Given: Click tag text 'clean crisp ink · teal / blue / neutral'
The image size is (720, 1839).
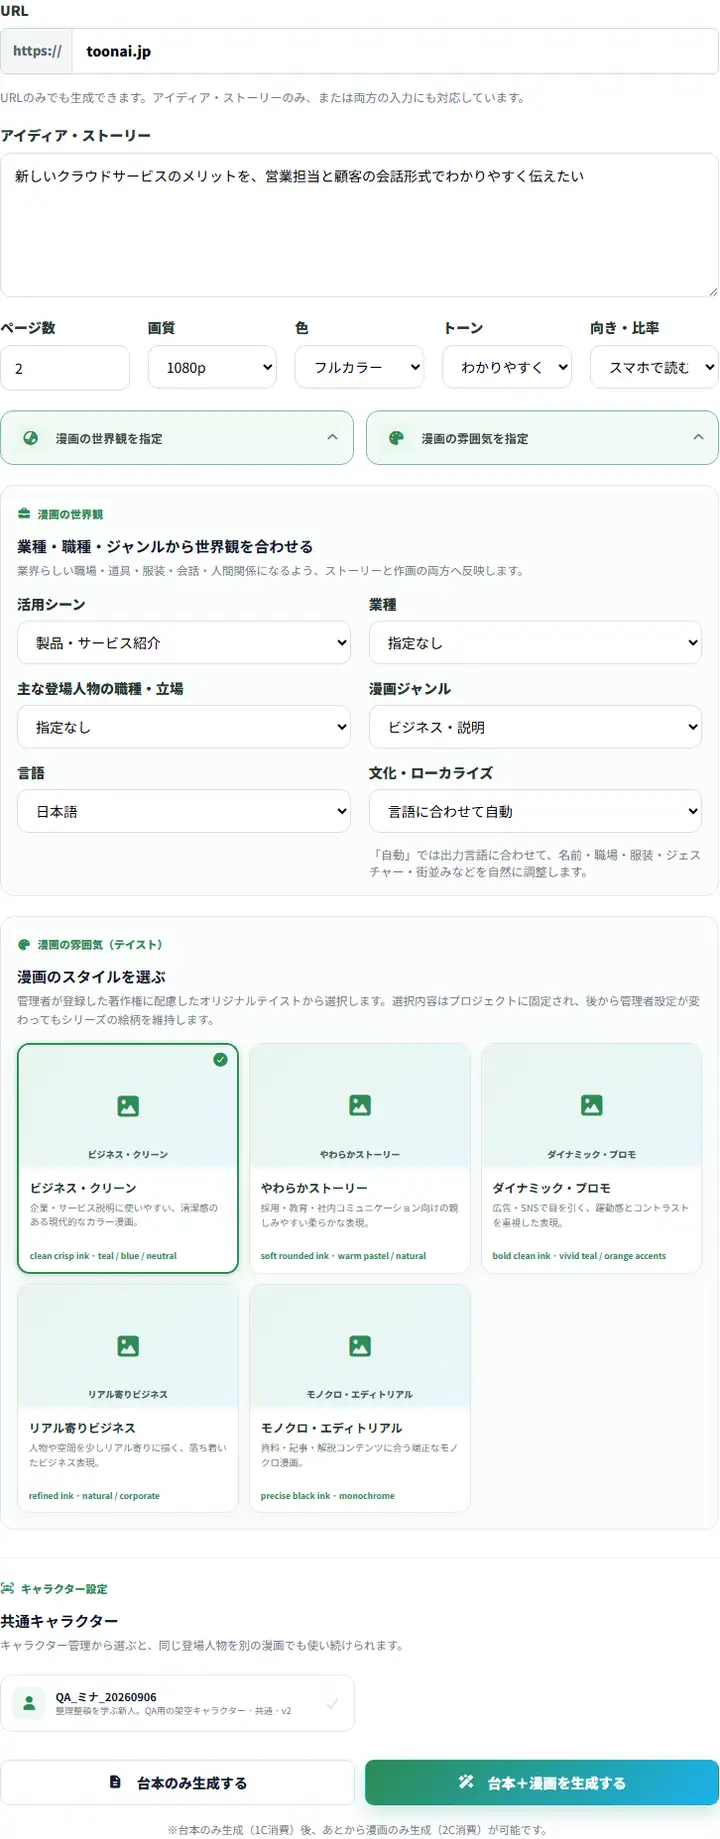Looking at the screenshot, I should (x=103, y=1256).
